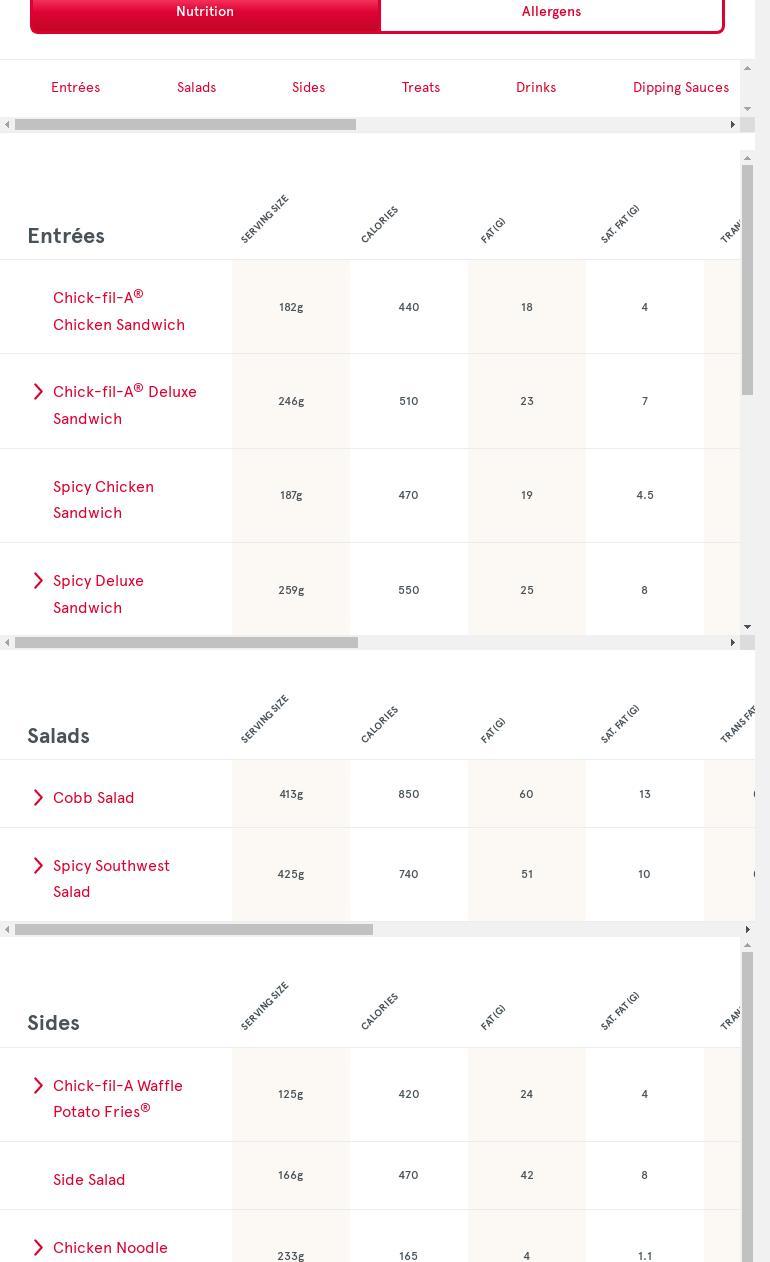Navigate to Drinks category

535,87
